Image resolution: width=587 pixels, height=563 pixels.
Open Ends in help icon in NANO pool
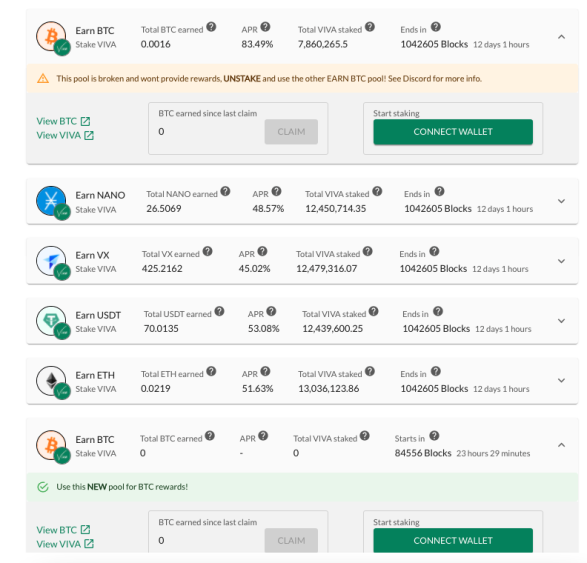439,191
